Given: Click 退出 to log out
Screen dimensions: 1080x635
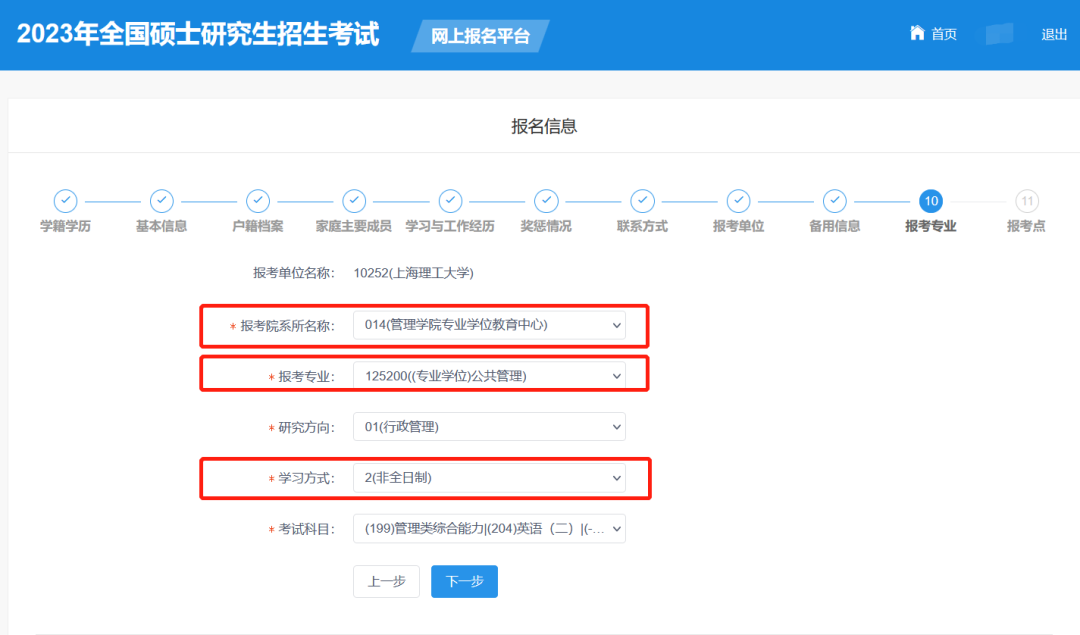Looking at the screenshot, I should pyautogui.click(x=1054, y=34).
